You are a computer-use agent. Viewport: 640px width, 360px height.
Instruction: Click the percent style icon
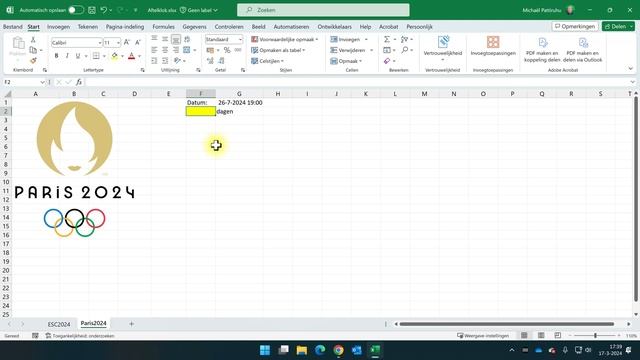coord(227,50)
